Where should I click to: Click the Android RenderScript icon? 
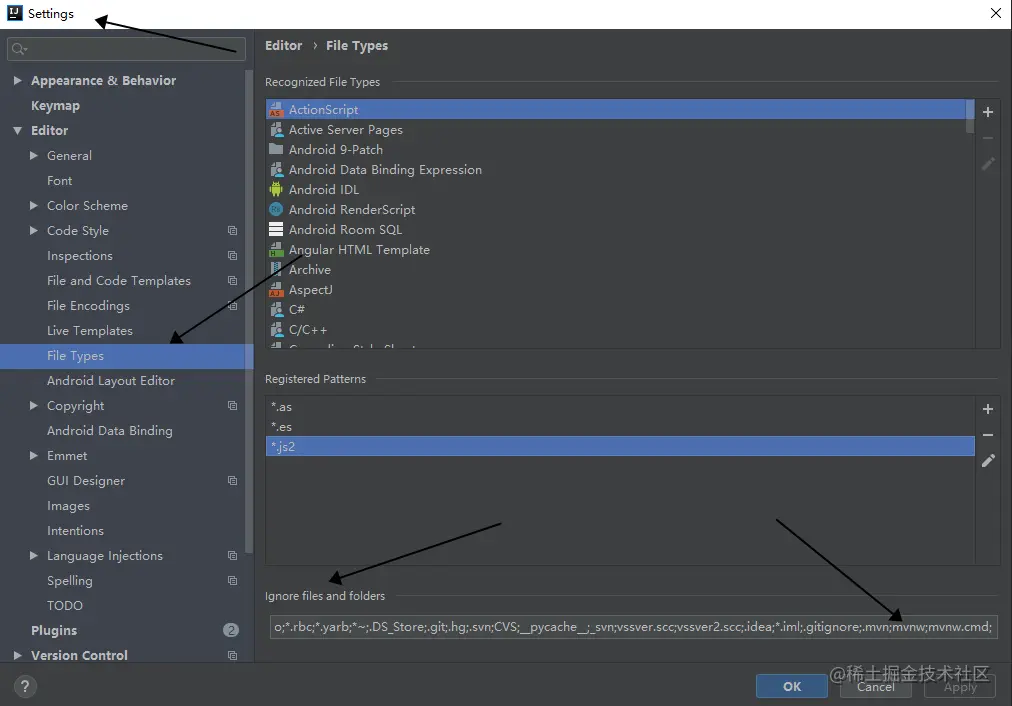point(276,210)
